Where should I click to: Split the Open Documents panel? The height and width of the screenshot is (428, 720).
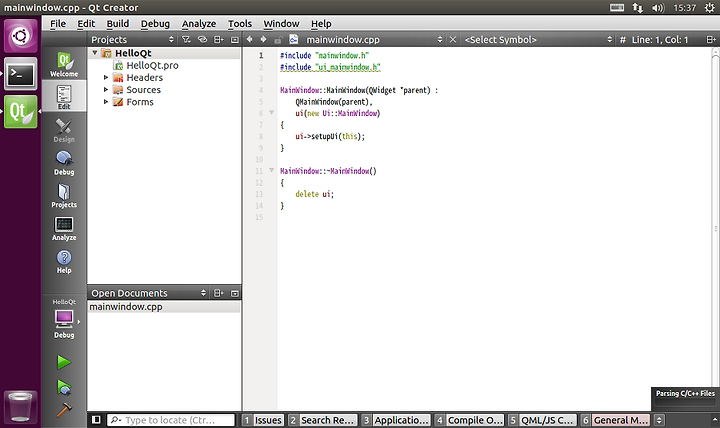(x=219, y=293)
